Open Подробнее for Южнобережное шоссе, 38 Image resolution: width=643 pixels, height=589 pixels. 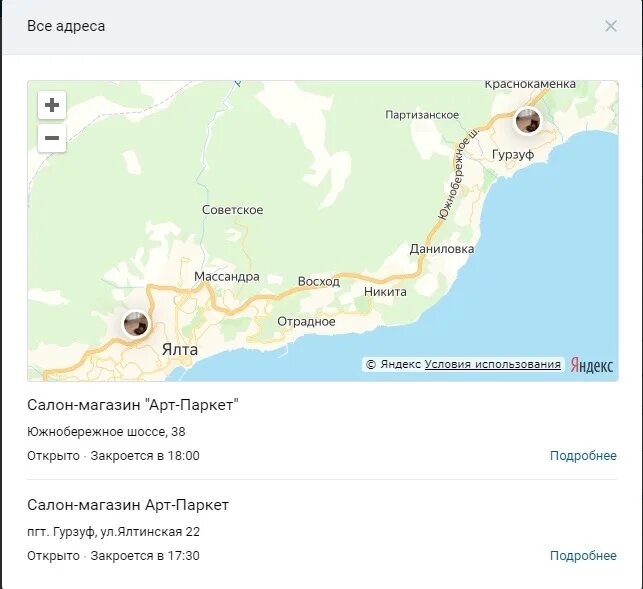(583, 456)
